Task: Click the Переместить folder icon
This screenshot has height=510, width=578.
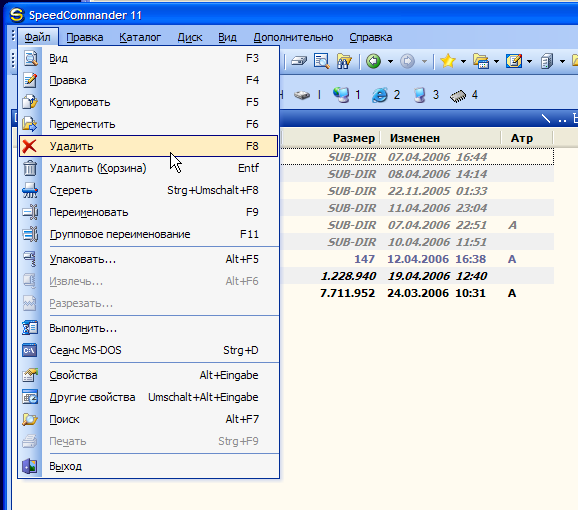Action: click(30, 124)
